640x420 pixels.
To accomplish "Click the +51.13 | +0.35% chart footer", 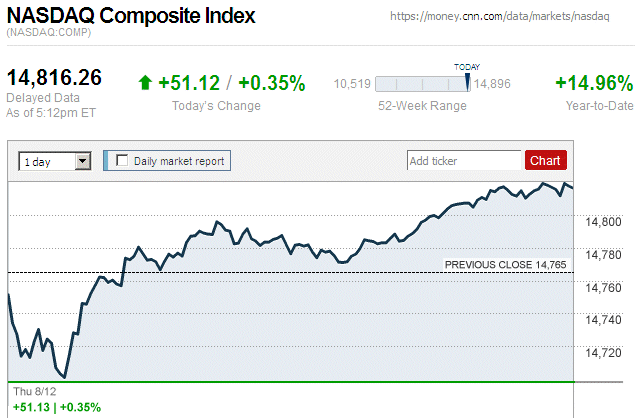I will 56,407.
